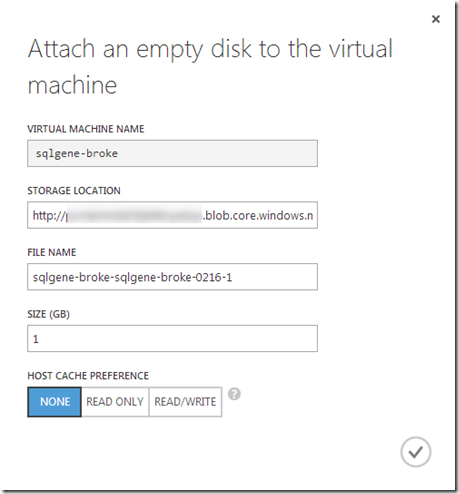Select READ ONLY host cache preference
Screen dimensions: 459x494
(x=115, y=402)
